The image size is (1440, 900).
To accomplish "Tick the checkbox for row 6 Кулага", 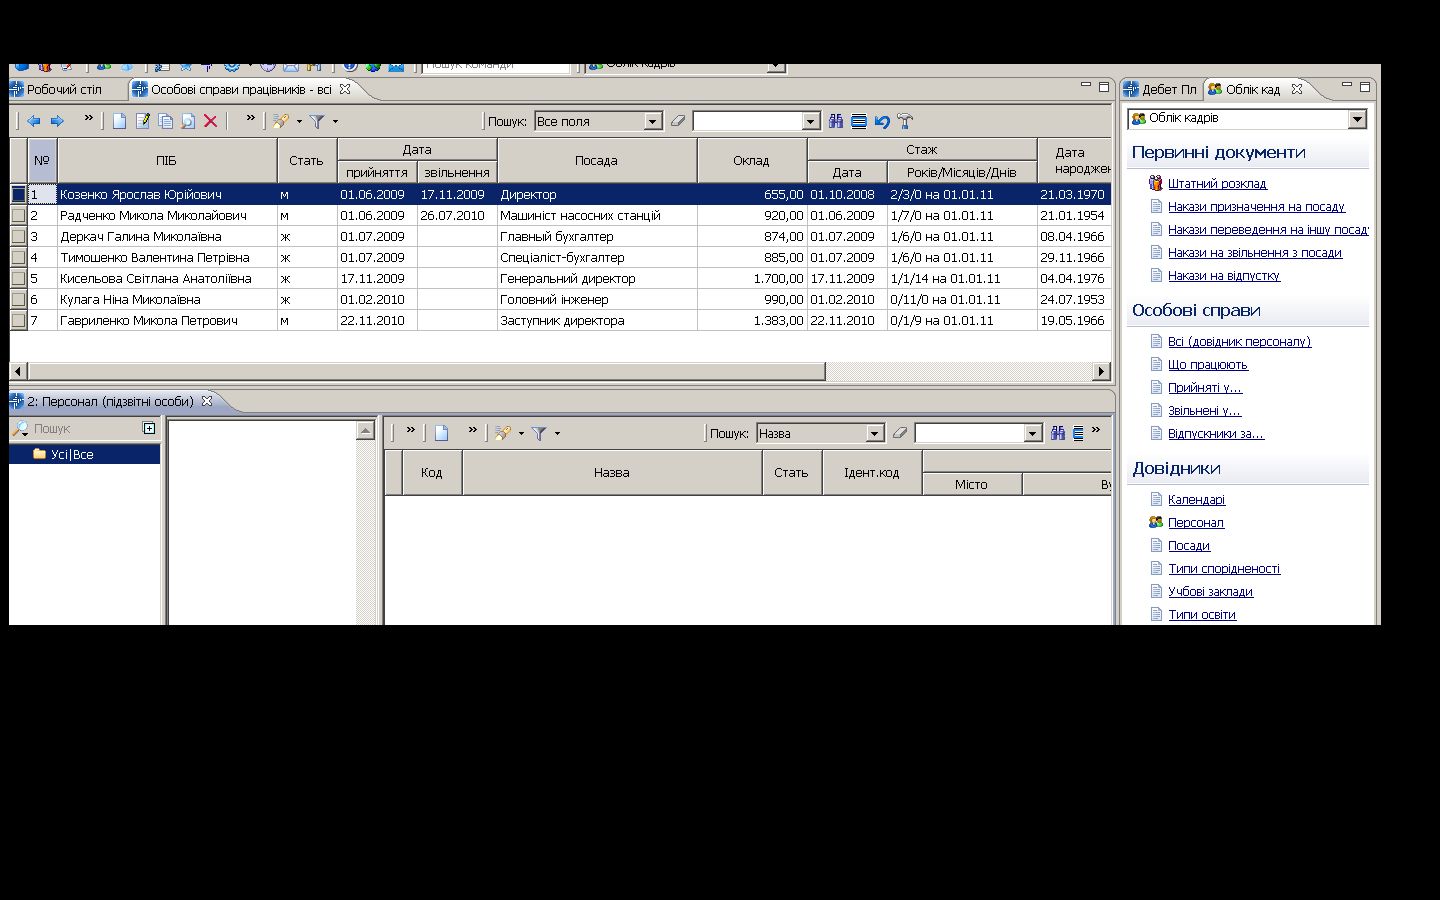I will click(x=18, y=299).
